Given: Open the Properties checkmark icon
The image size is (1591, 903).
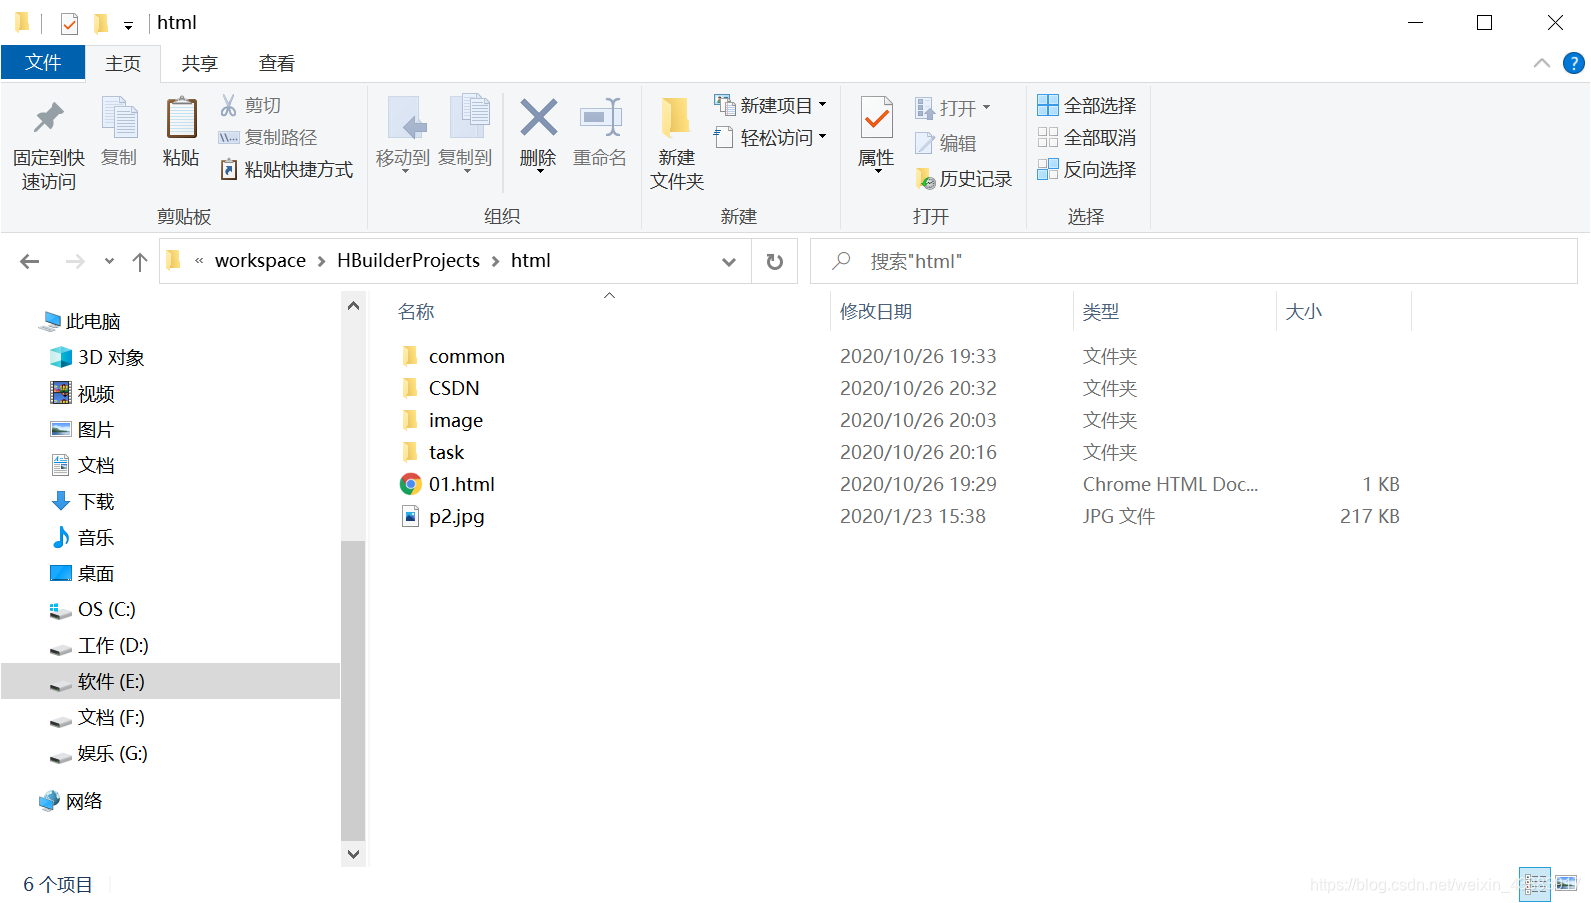Looking at the screenshot, I should pos(876,118).
